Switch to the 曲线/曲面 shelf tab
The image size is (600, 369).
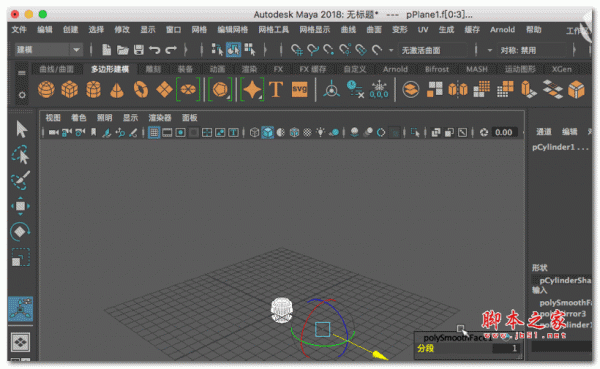(x=56, y=69)
